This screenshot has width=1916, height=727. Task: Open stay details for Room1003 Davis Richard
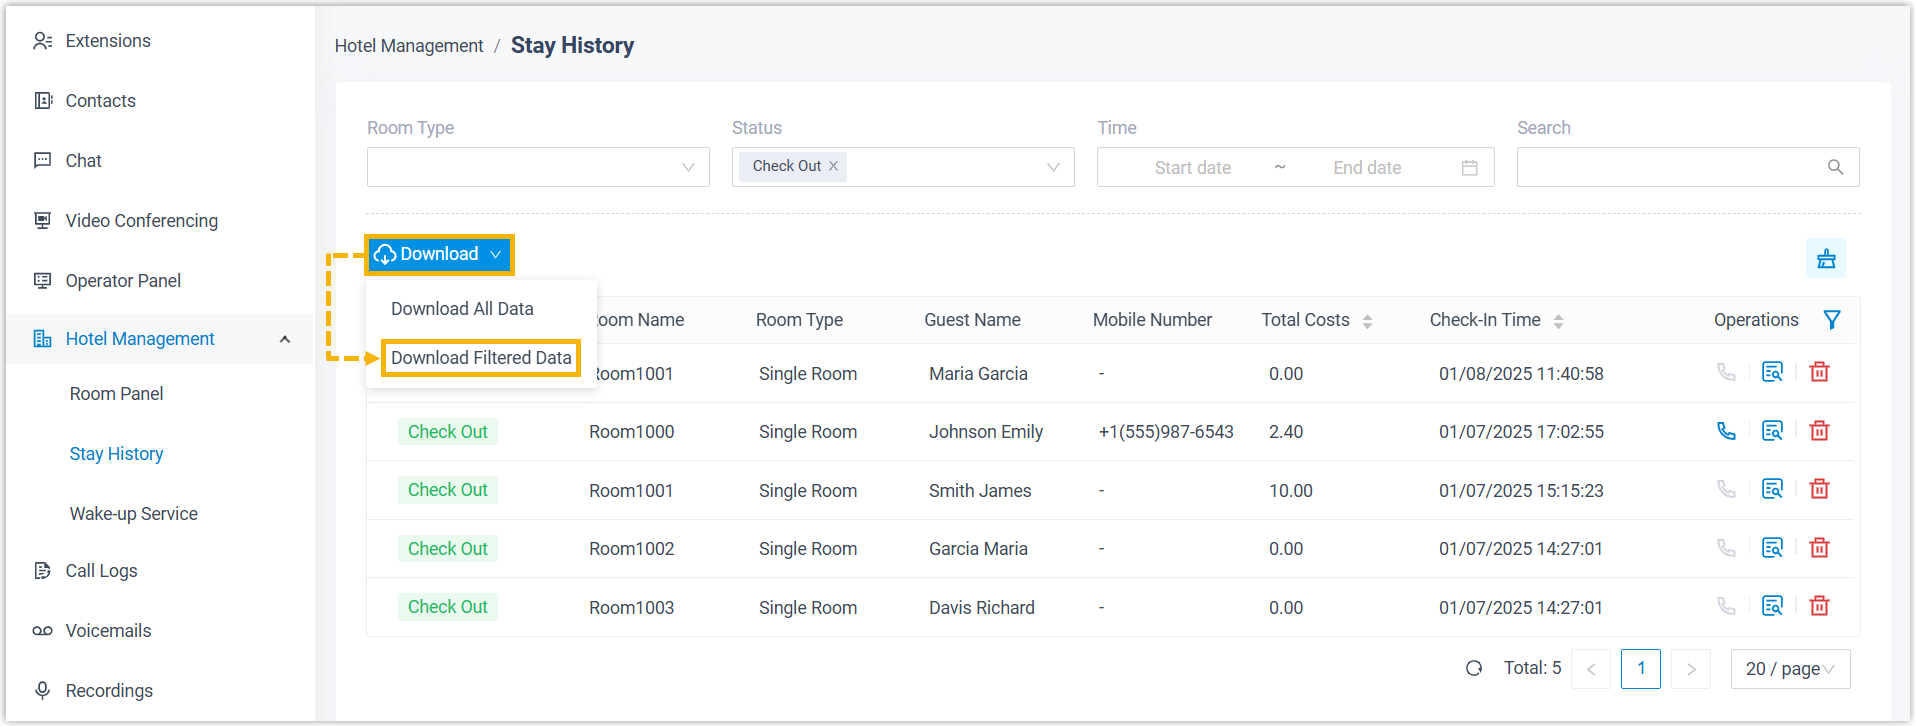click(1772, 606)
